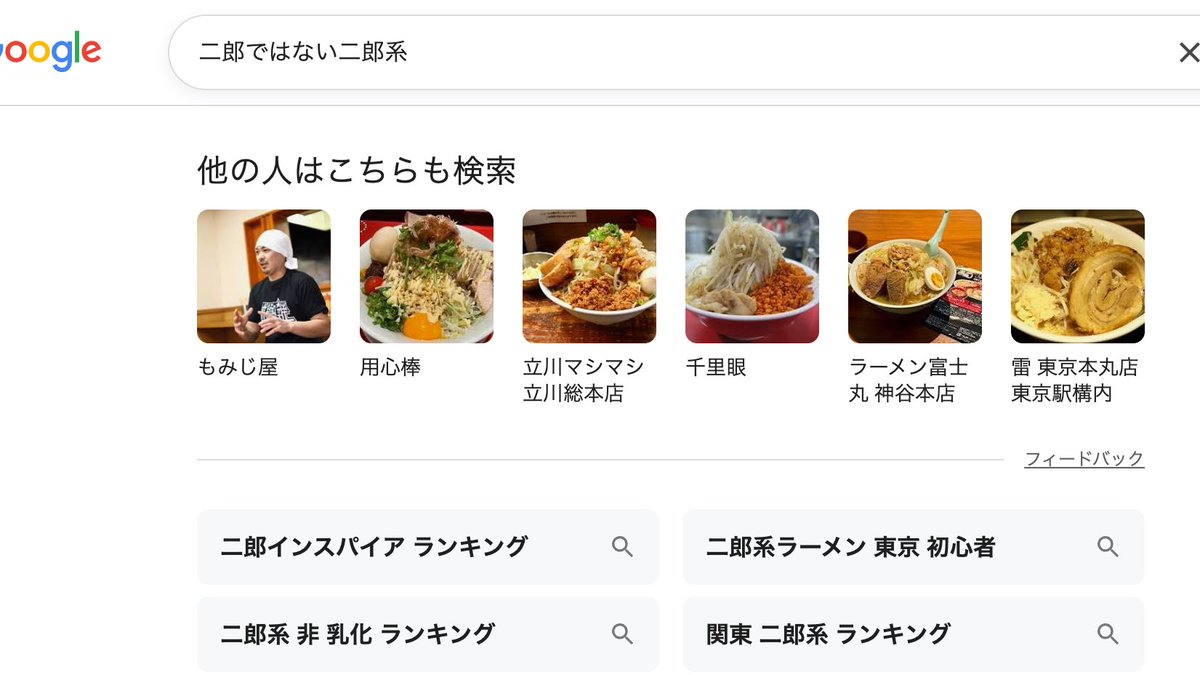1200x675 pixels.
Task: Select the 立川マシマシ 立川総本店 photo
Action: tap(589, 276)
